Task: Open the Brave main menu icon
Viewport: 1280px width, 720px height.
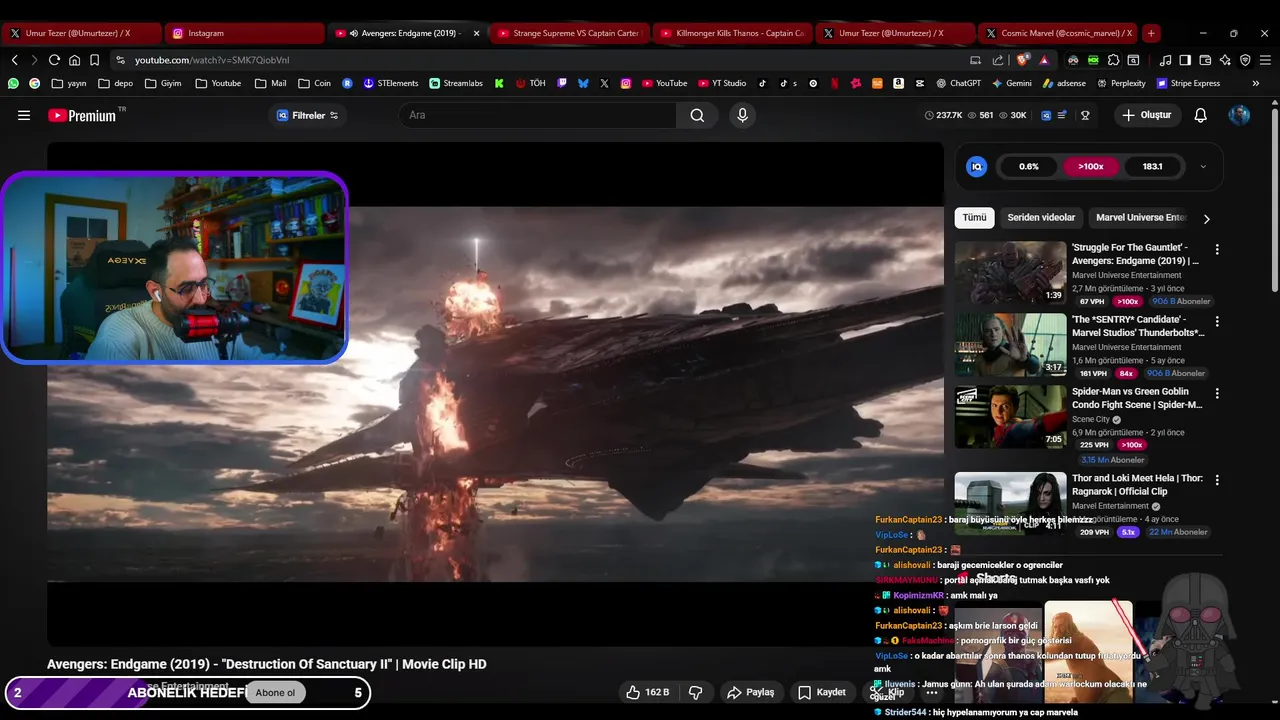Action: click(x=1265, y=60)
